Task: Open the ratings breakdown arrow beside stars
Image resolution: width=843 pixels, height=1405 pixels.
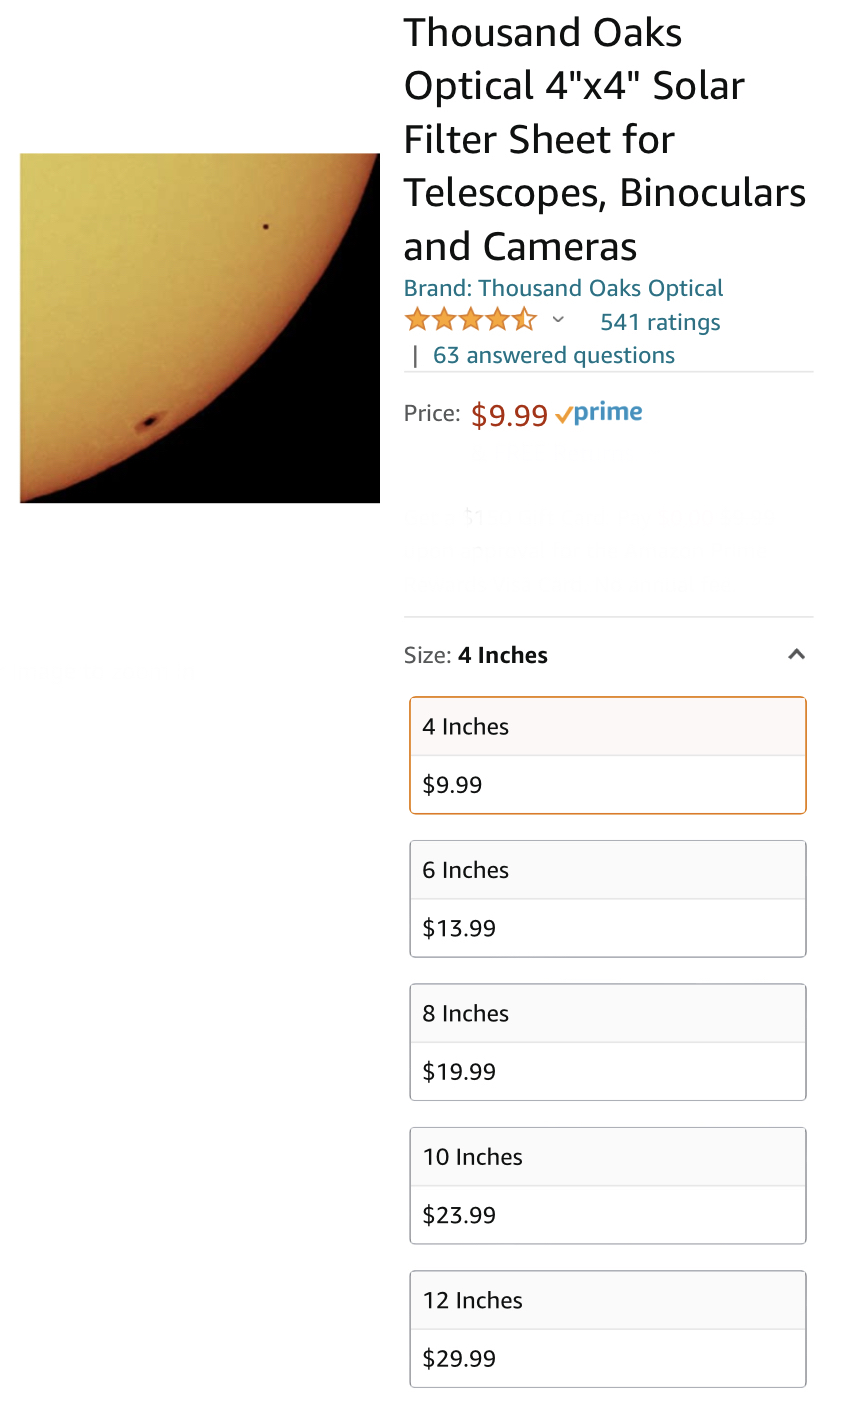Action: [x=558, y=320]
